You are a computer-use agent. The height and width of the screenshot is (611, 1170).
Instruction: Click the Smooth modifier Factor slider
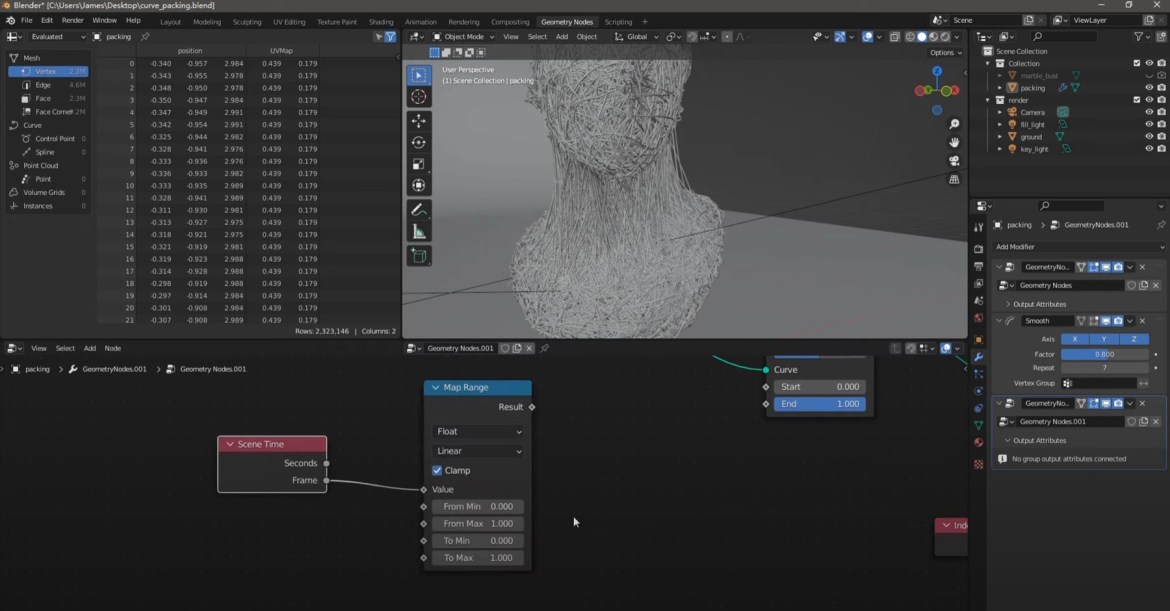pyautogui.click(x=1104, y=354)
